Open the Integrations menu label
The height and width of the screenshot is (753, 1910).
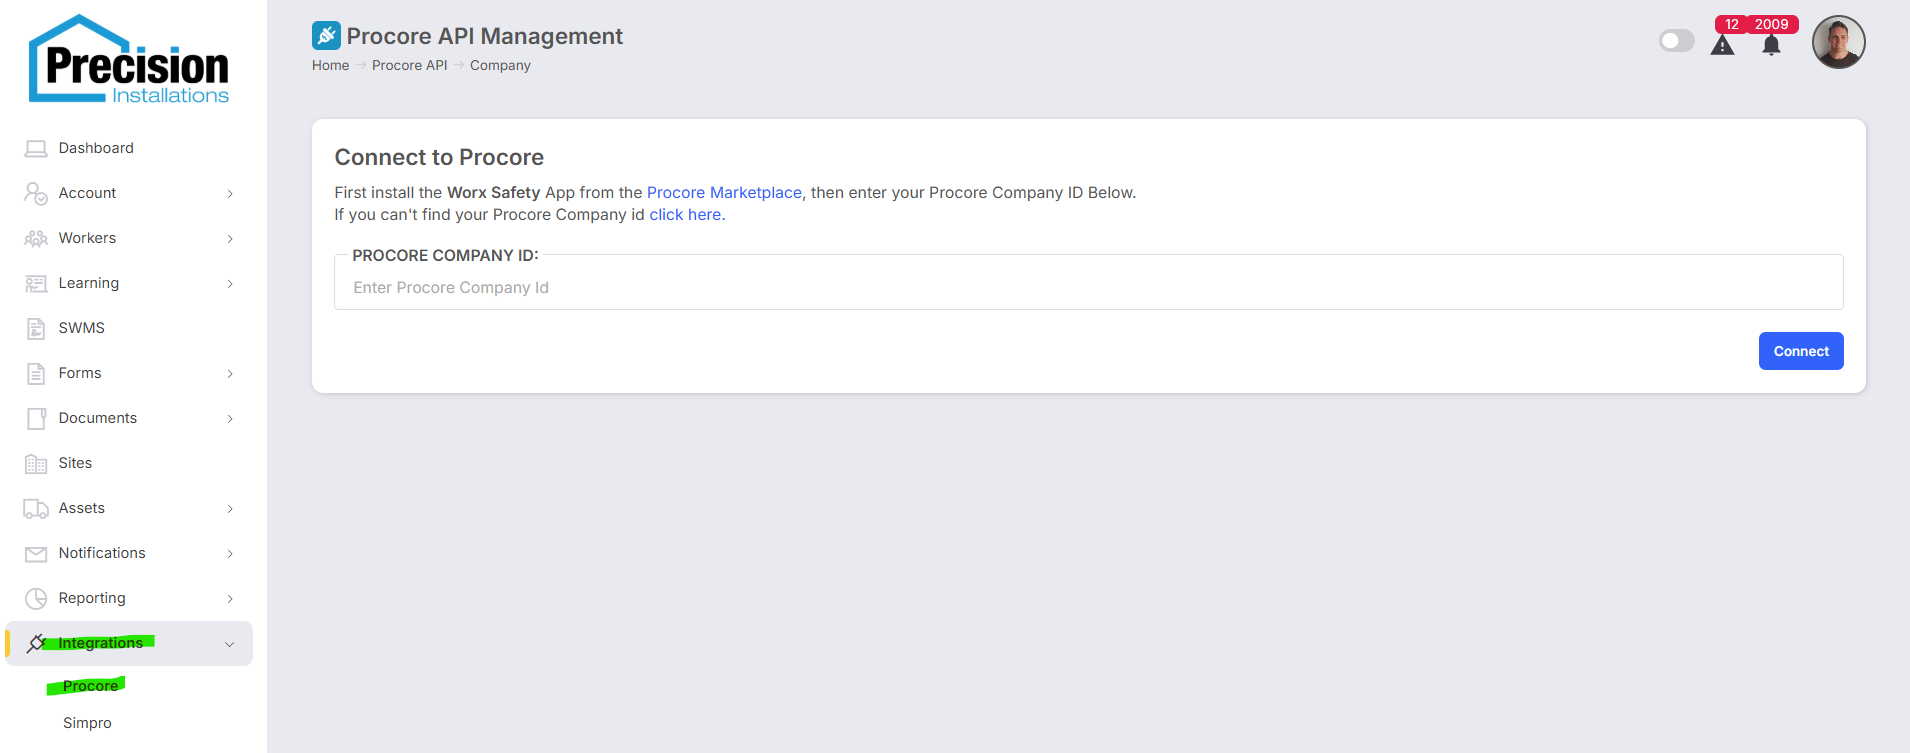[x=100, y=643]
